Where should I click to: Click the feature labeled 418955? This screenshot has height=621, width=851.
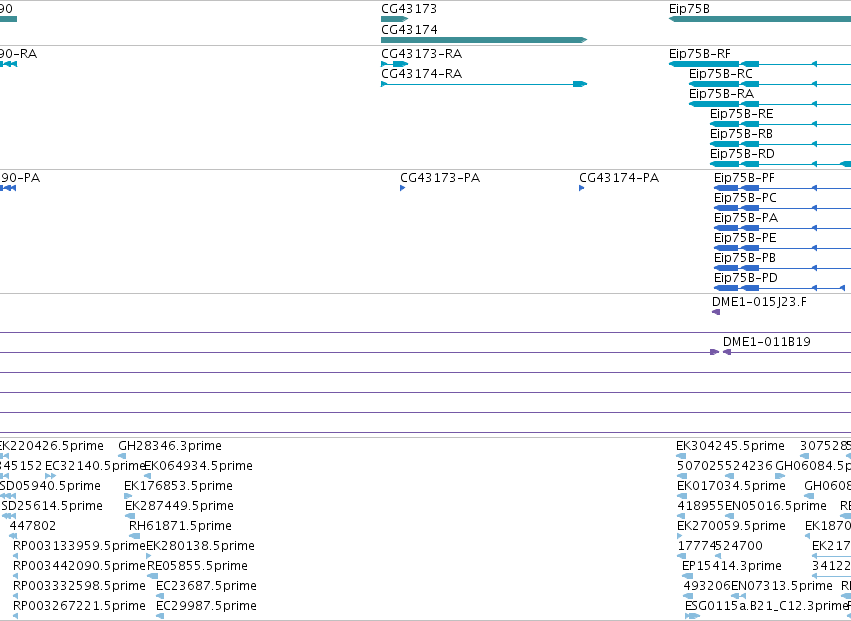coord(700,505)
